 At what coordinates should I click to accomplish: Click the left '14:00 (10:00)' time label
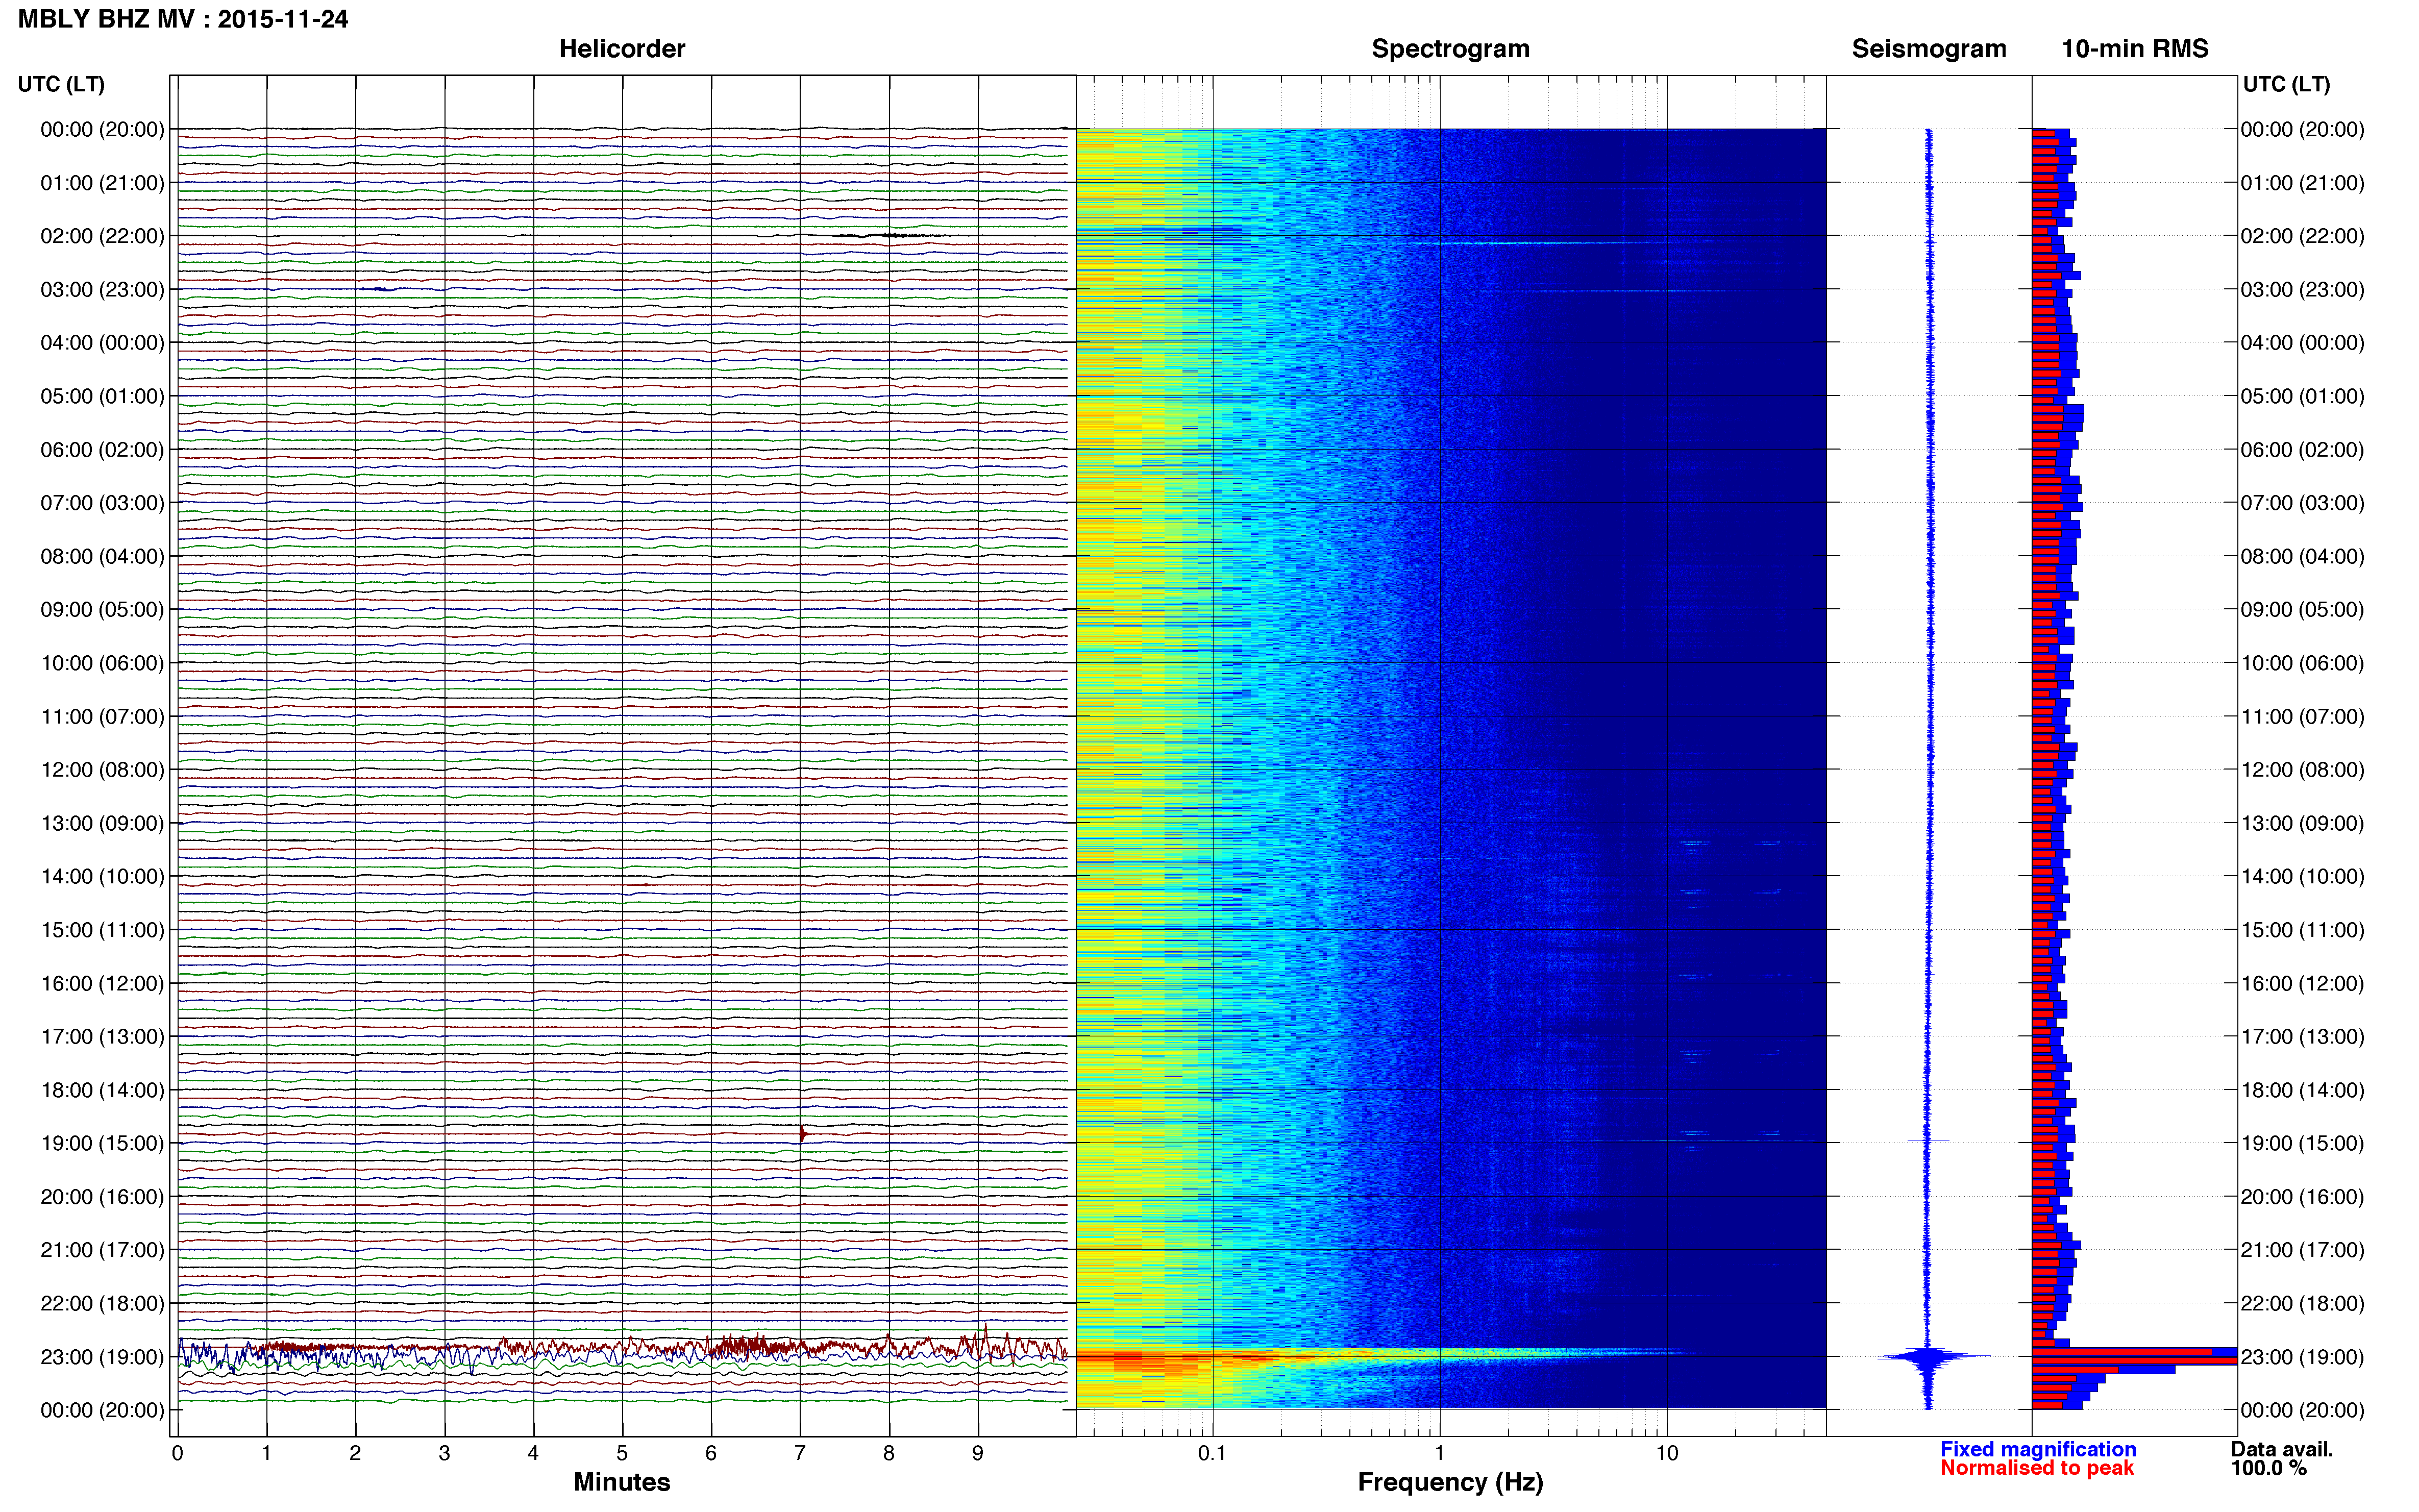click(x=102, y=876)
